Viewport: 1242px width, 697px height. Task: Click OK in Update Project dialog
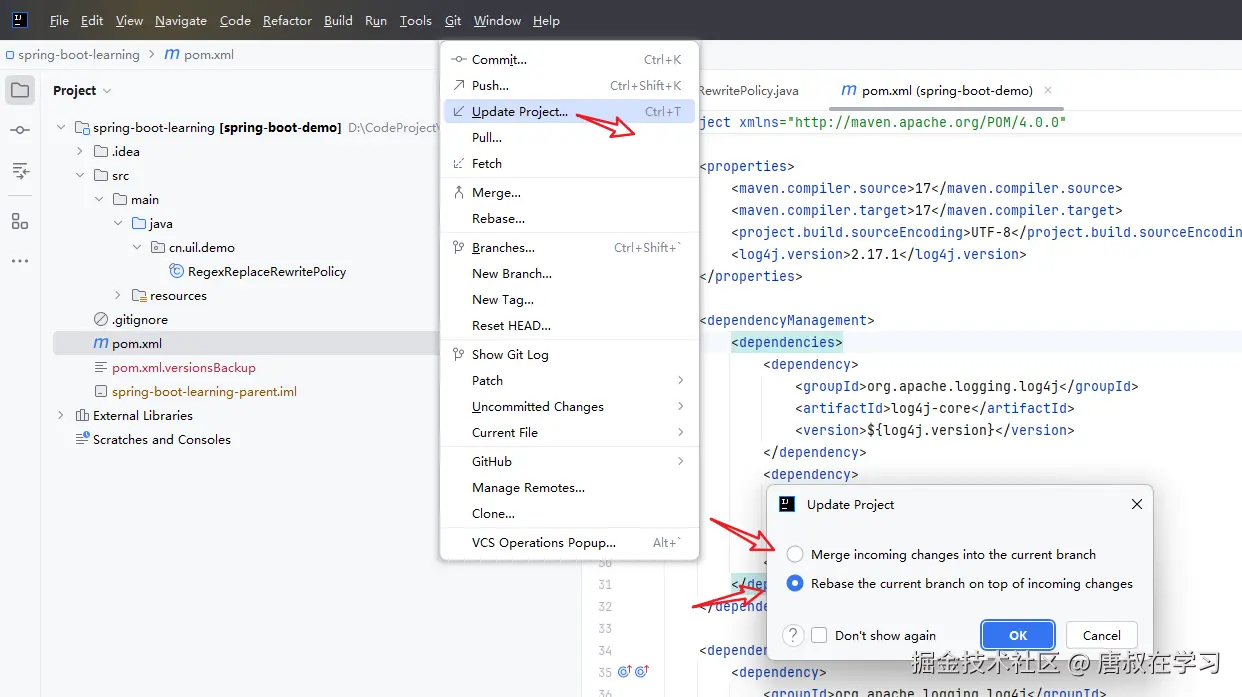pyautogui.click(x=1018, y=635)
